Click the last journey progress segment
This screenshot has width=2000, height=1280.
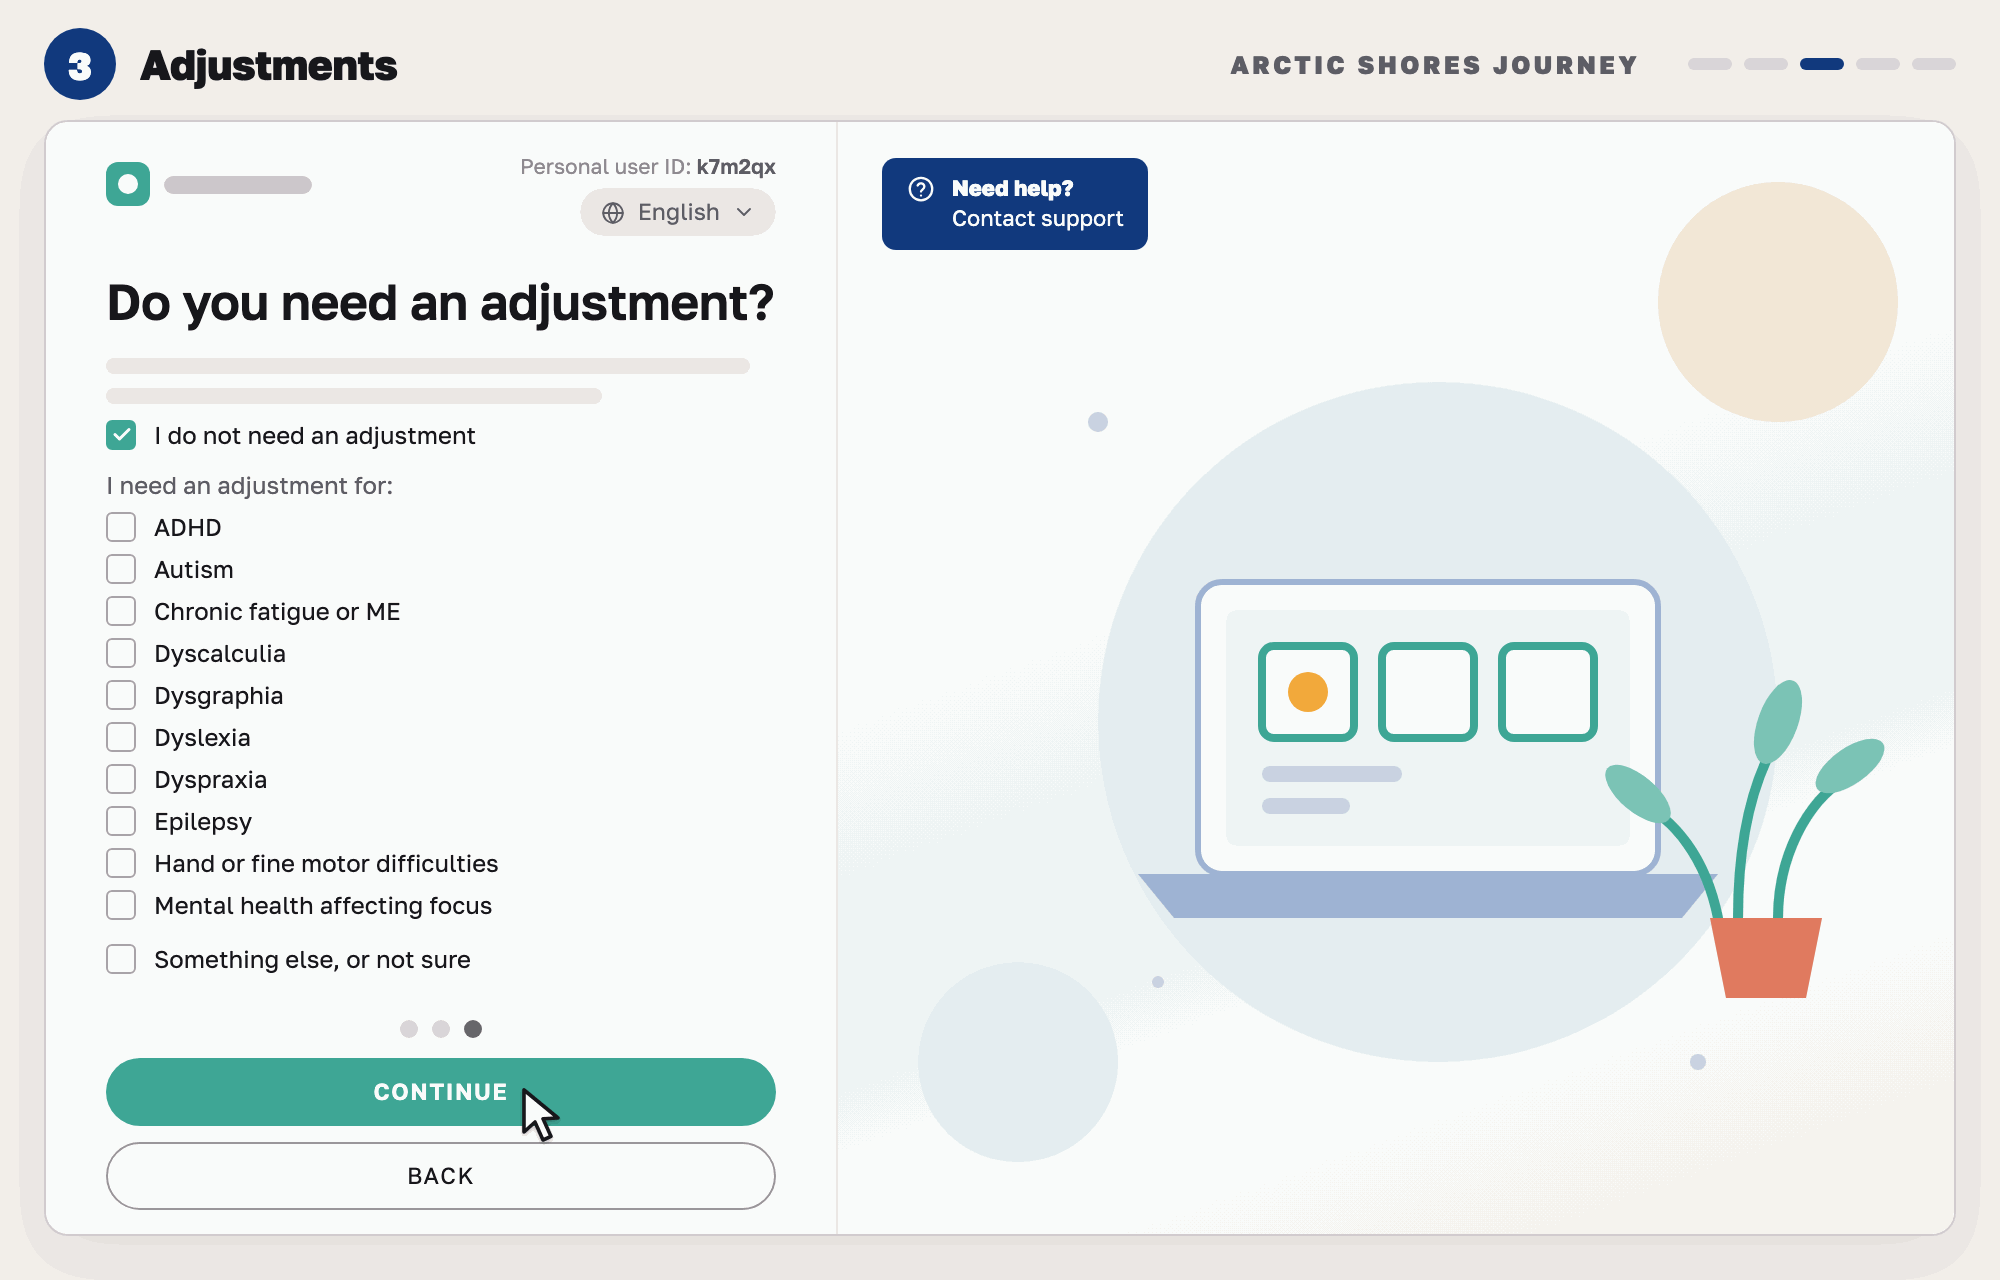point(1934,64)
